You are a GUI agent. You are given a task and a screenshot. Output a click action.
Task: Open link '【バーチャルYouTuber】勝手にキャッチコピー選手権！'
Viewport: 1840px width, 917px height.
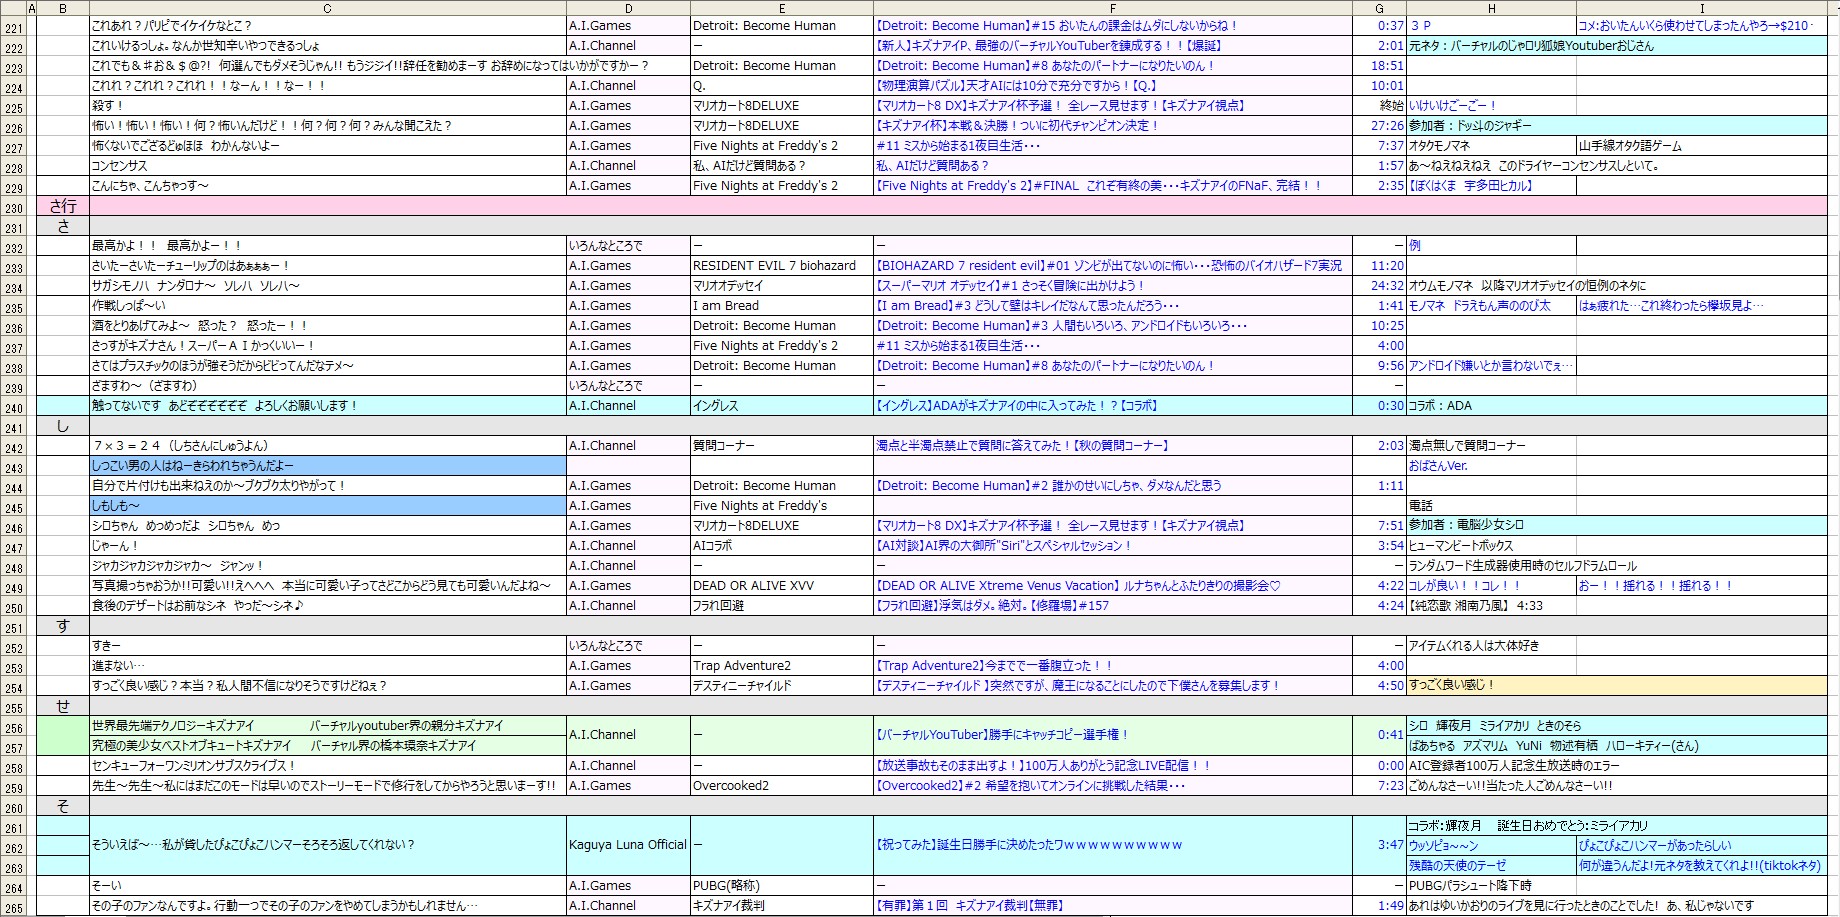[1002, 735]
